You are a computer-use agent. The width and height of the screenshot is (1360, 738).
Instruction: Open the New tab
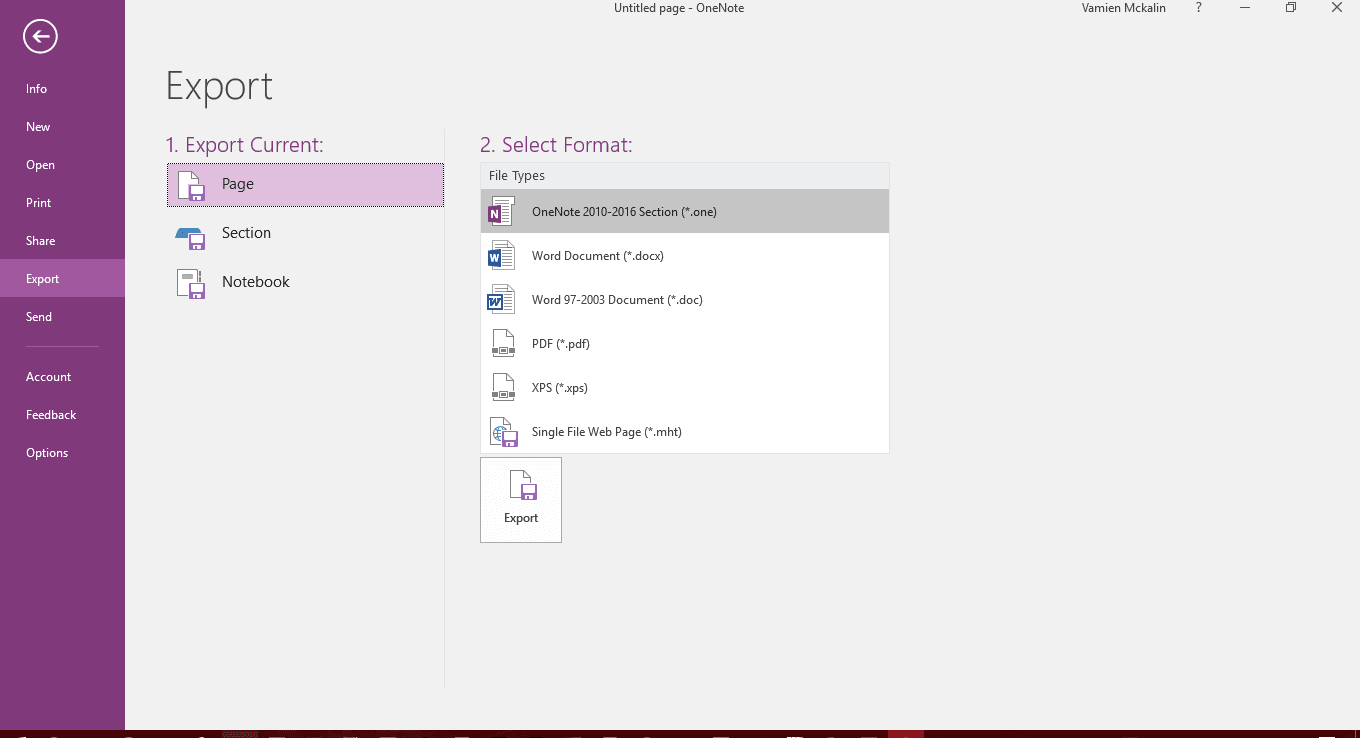tap(62, 127)
